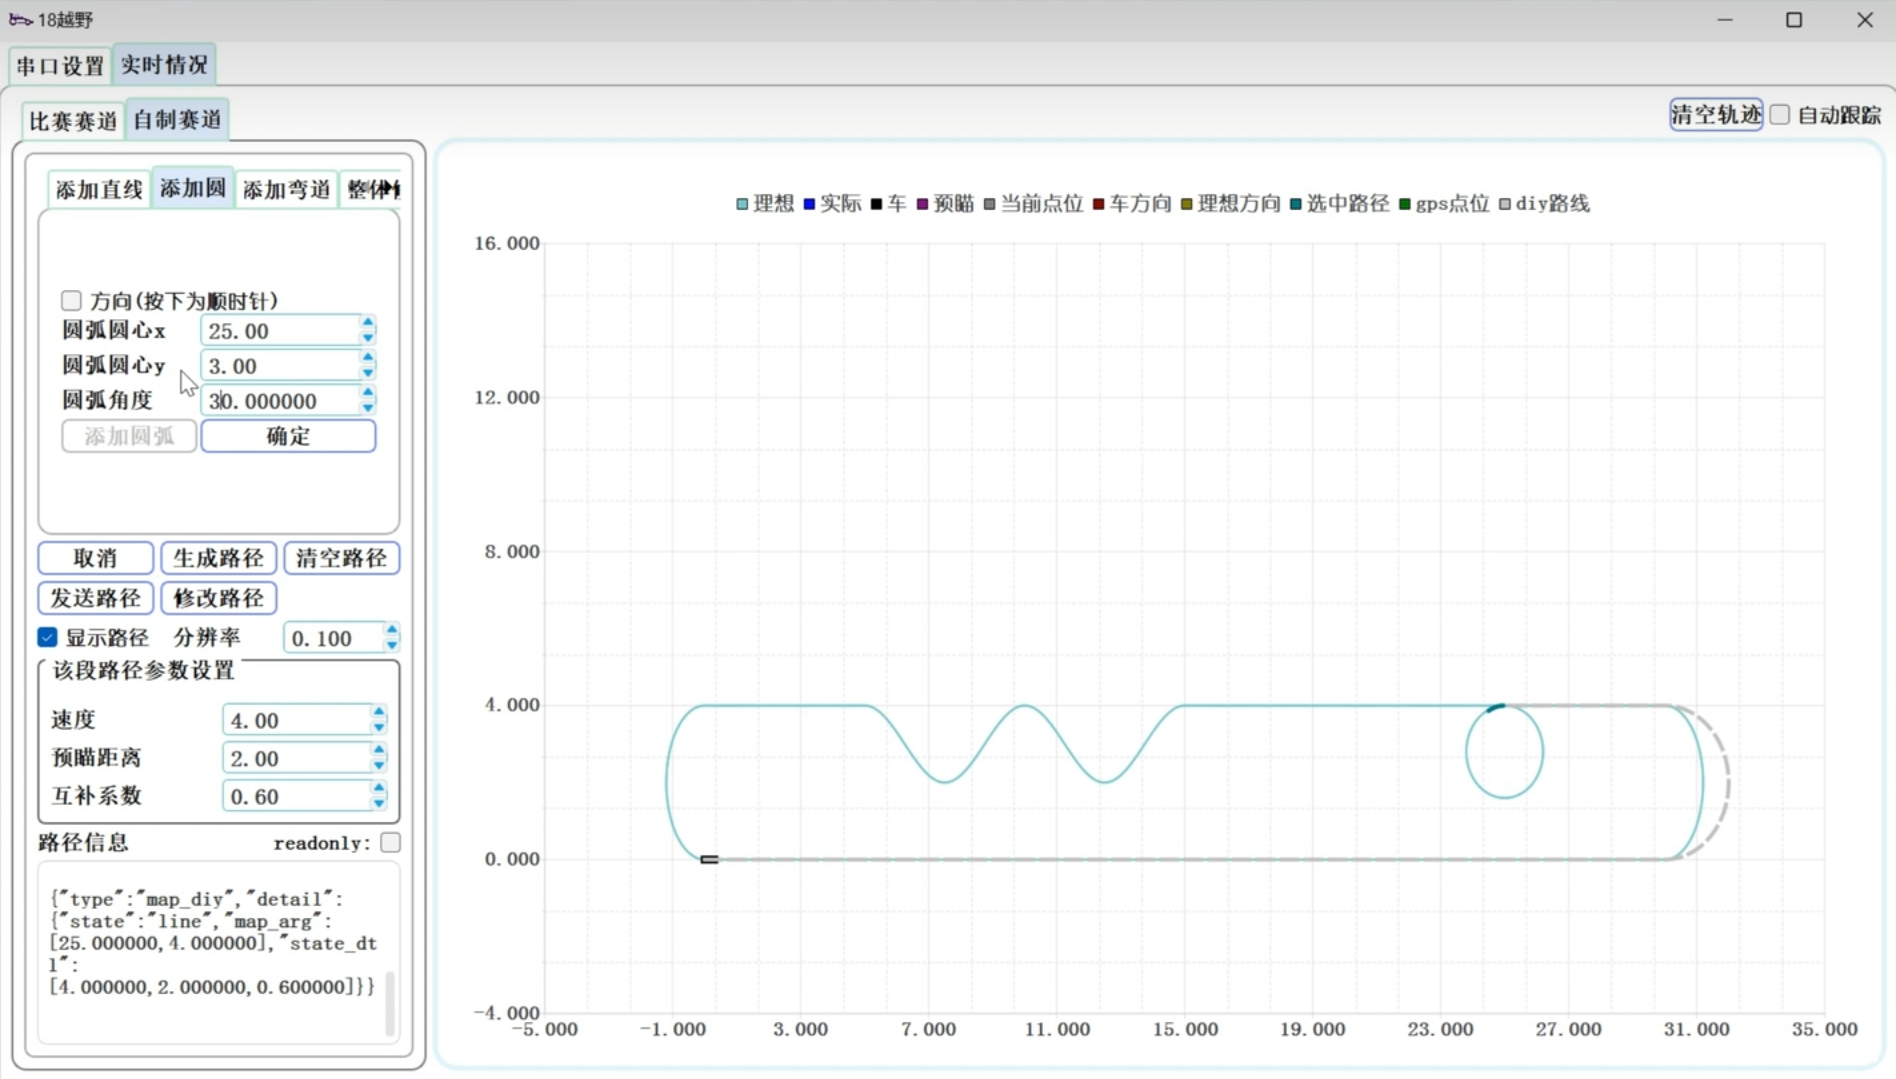
Task: Click the car marker at track start
Action: [709, 859]
